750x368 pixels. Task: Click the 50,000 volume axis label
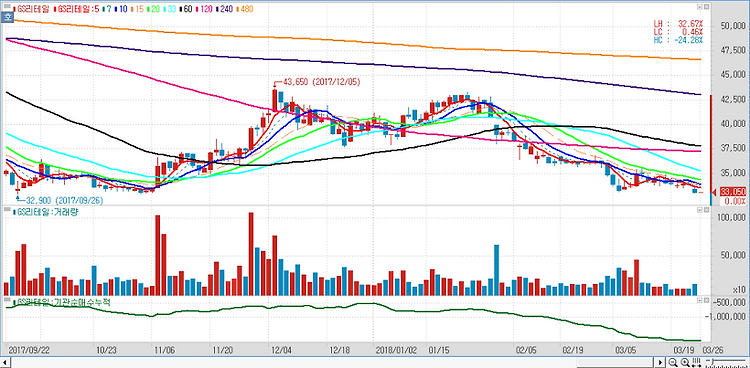(x=733, y=256)
